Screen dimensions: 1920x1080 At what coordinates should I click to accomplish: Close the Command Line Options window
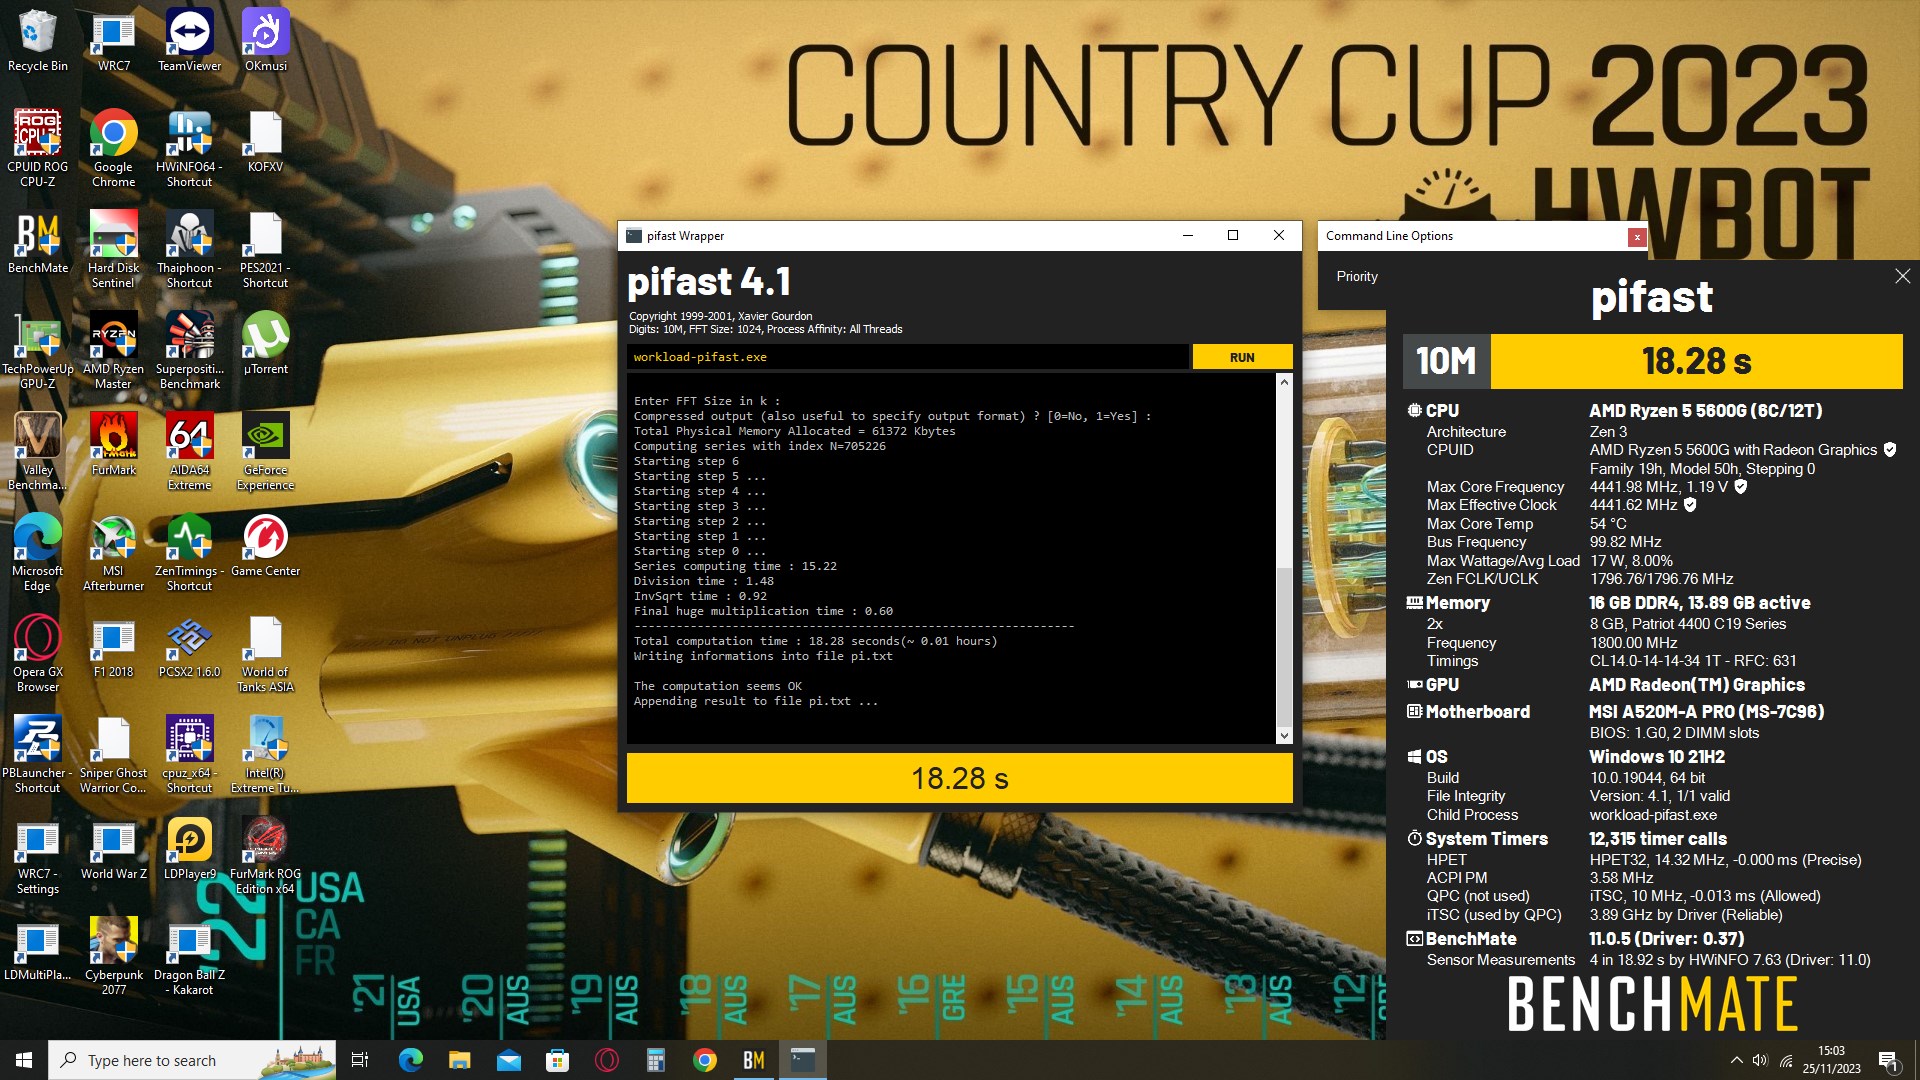(x=1636, y=237)
